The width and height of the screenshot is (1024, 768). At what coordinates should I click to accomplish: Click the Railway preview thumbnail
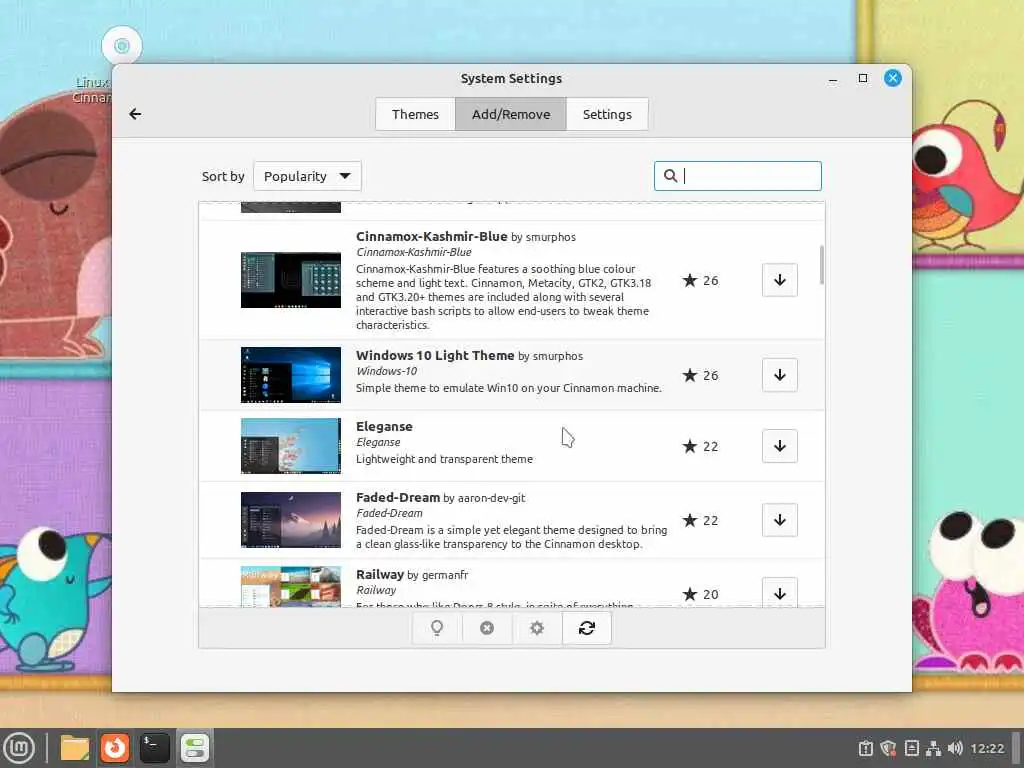coord(291,586)
